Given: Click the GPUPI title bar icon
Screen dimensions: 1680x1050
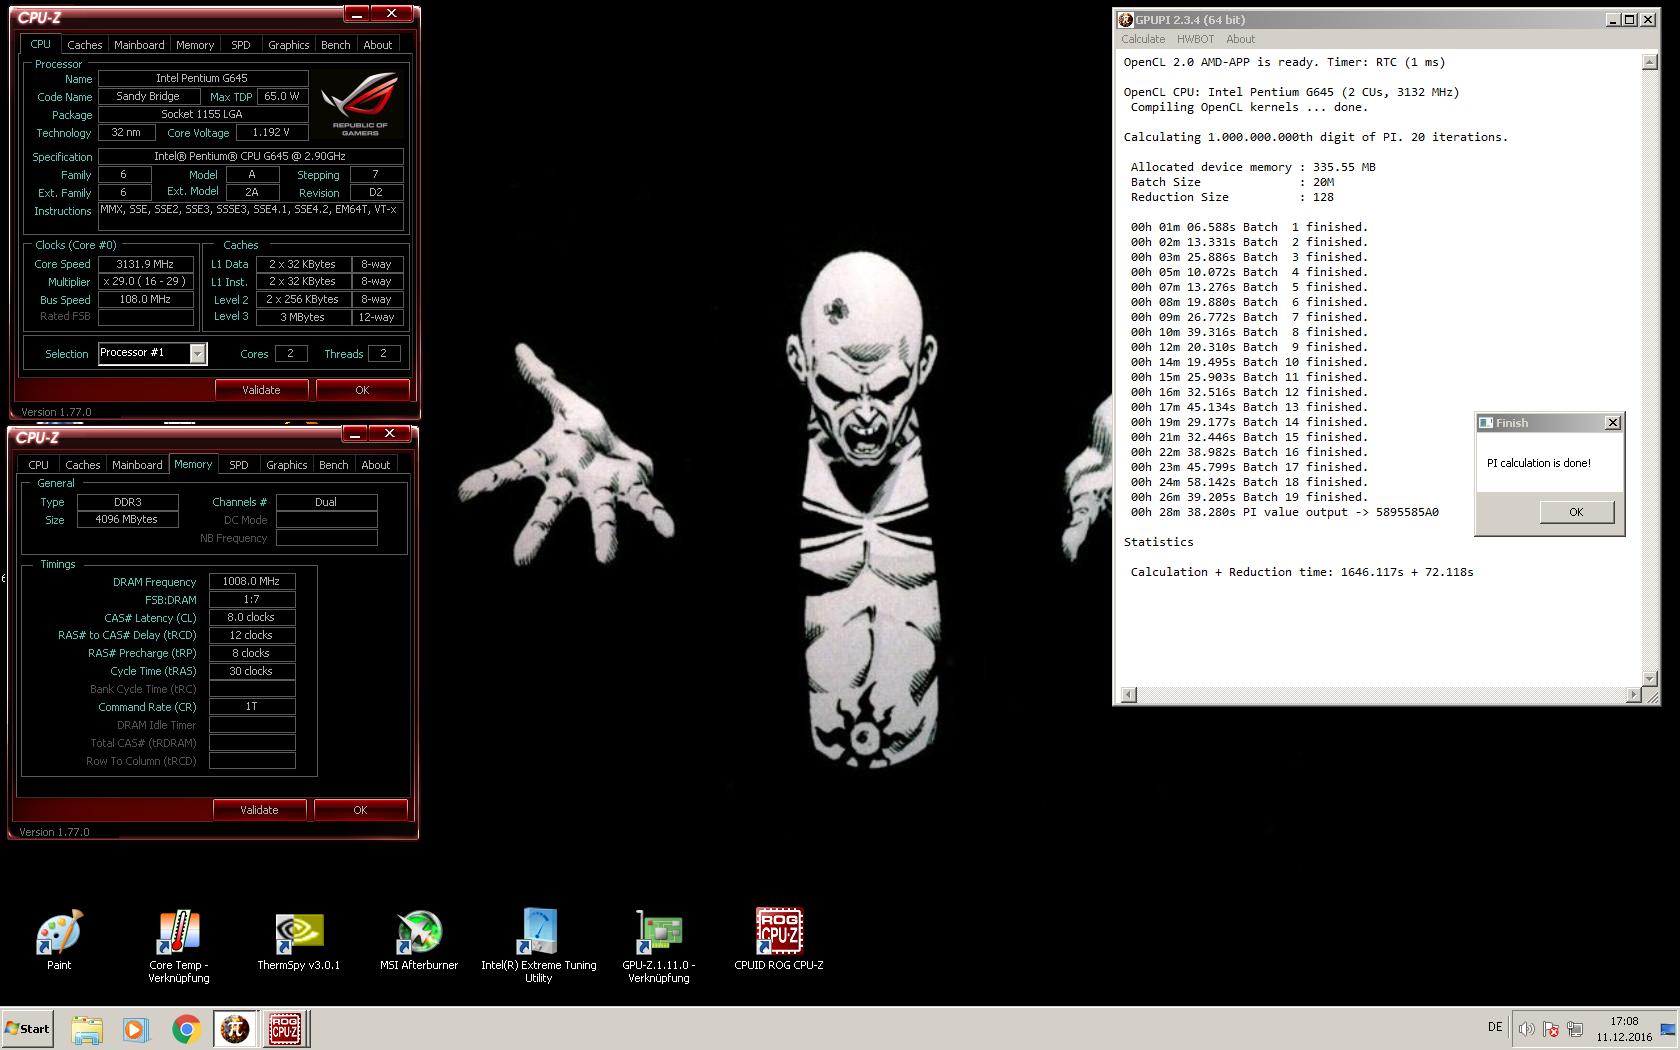Looking at the screenshot, I should [1125, 20].
